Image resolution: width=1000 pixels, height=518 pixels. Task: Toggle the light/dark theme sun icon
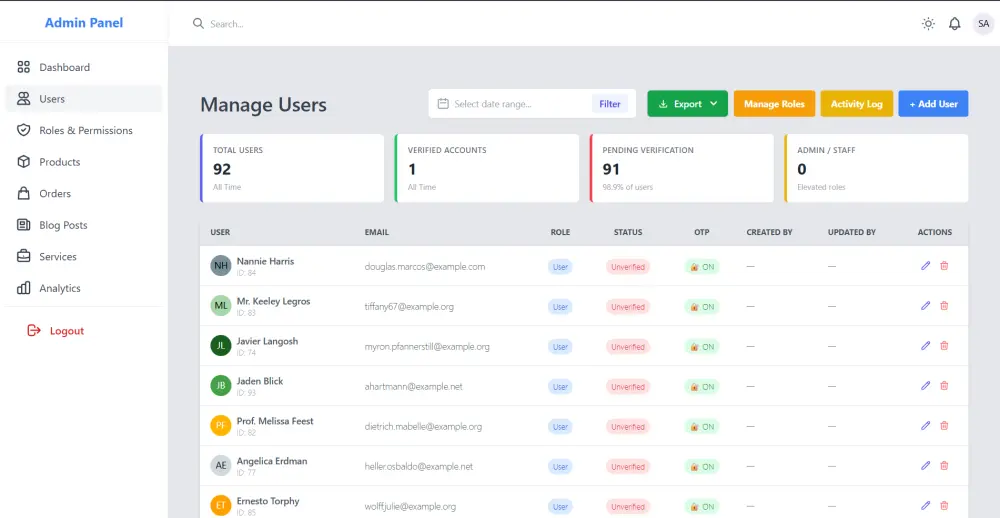click(x=928, y=24)
